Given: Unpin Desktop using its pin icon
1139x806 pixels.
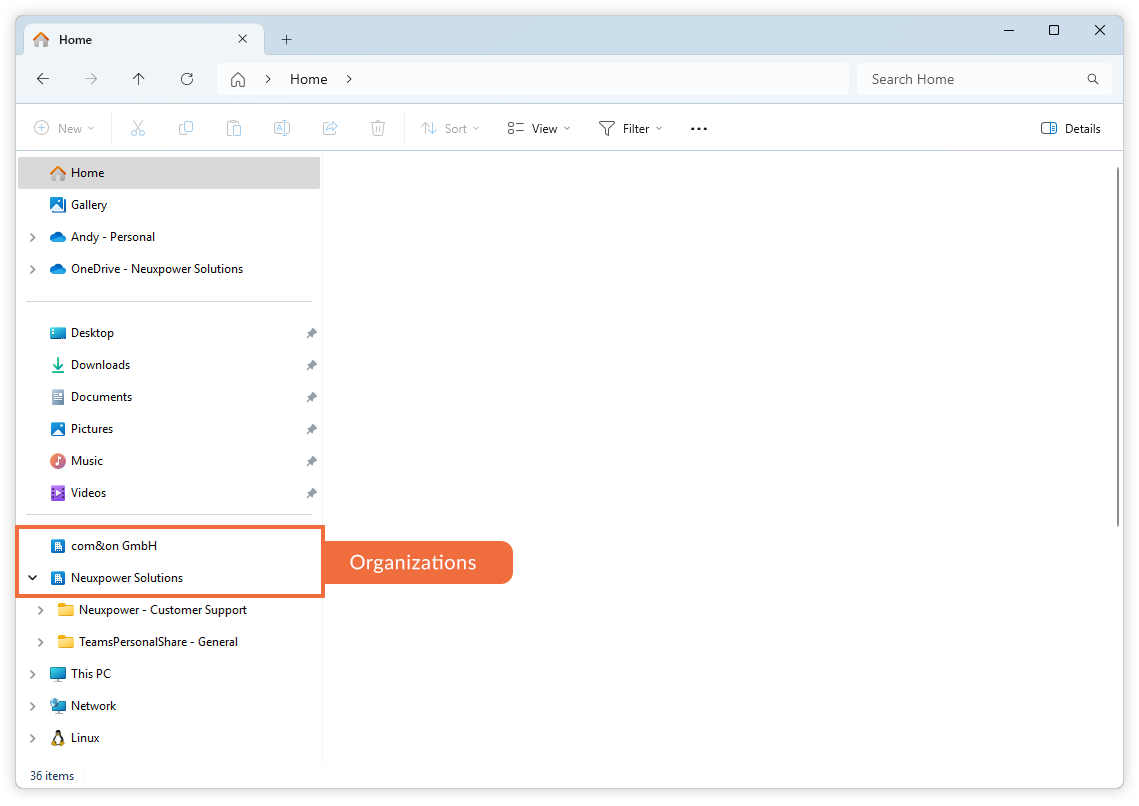Looking at the screenshot, I should click(x=311, y=332).
